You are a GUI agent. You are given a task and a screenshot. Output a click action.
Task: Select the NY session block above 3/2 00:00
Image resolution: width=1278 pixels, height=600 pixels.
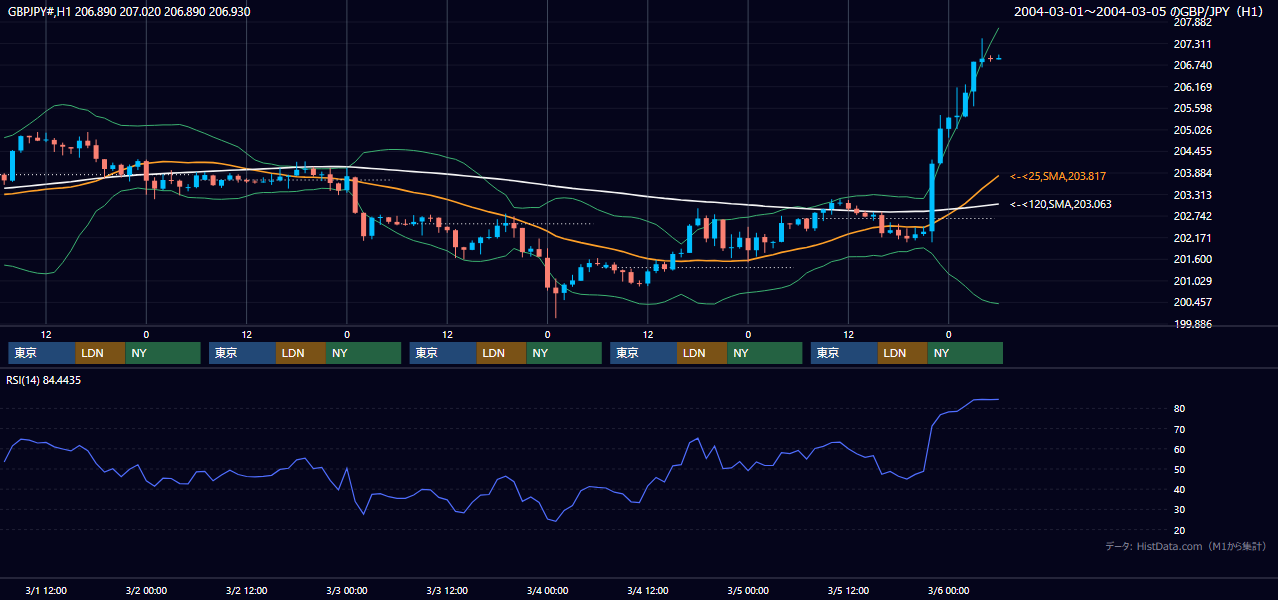163,353
